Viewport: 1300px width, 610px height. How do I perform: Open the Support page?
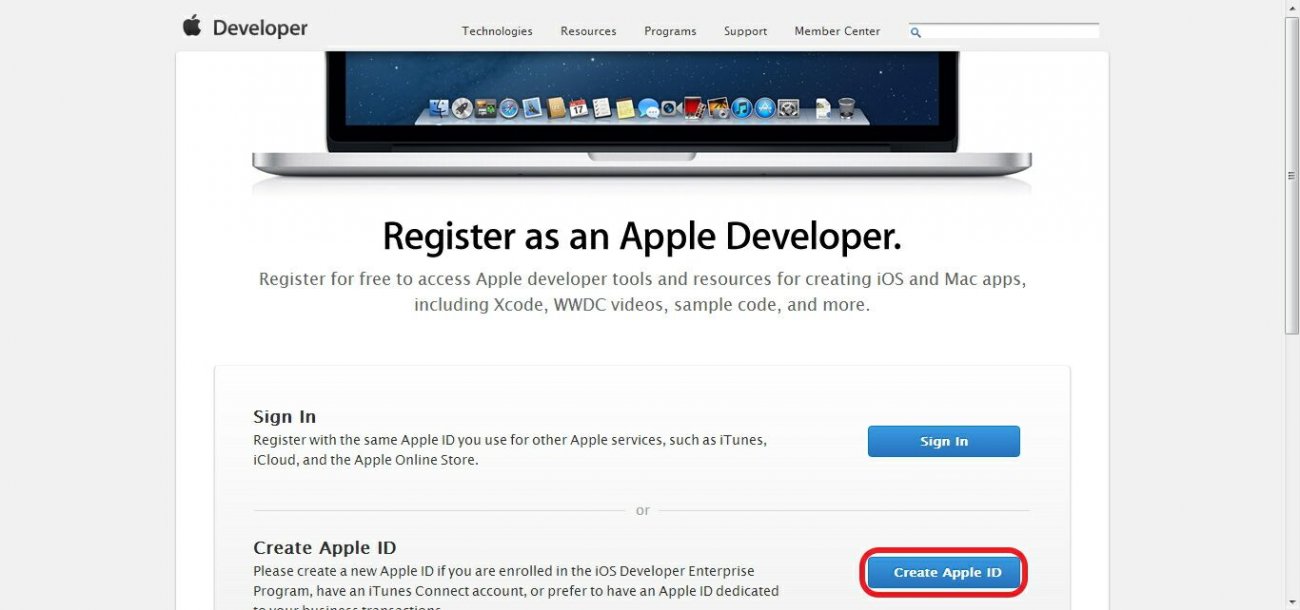745,31
